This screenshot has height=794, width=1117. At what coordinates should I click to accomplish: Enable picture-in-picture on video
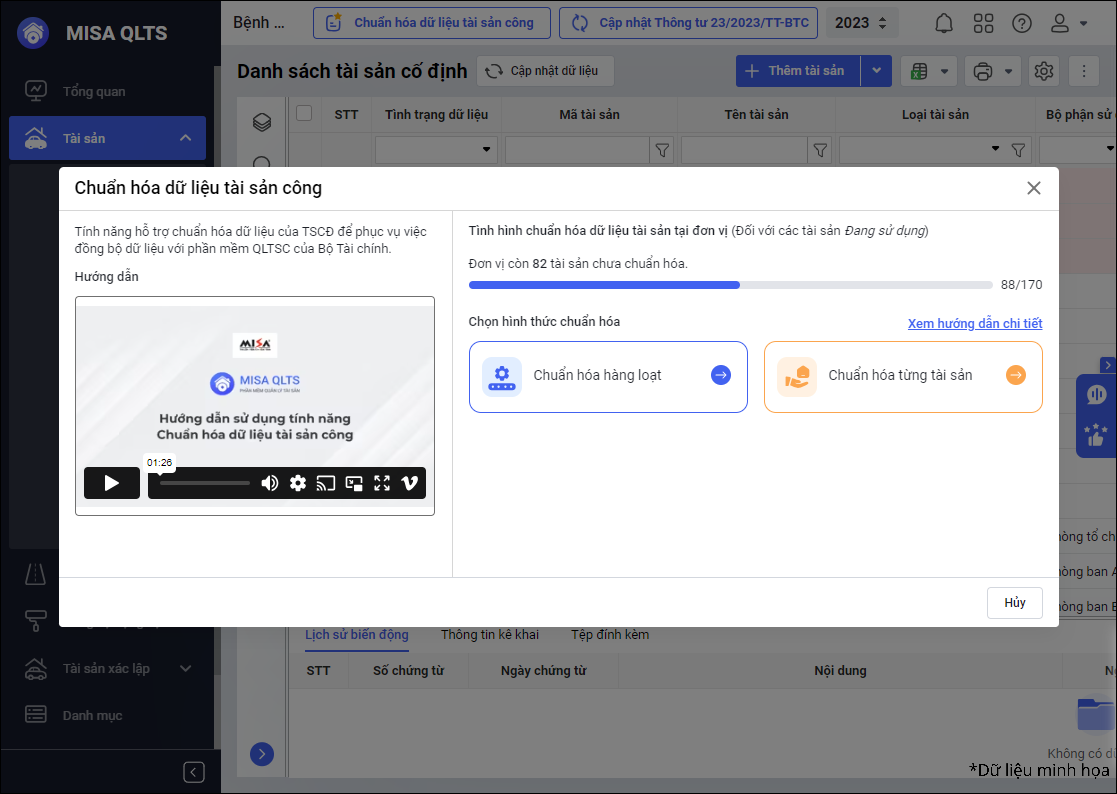coord(354,483)
